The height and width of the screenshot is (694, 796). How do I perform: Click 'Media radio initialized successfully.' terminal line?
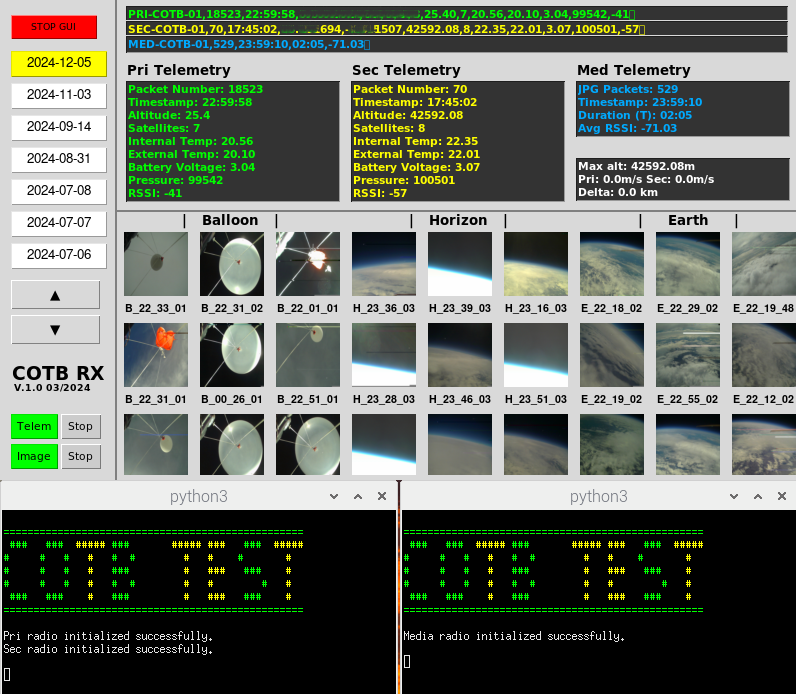tap(514, 636)
